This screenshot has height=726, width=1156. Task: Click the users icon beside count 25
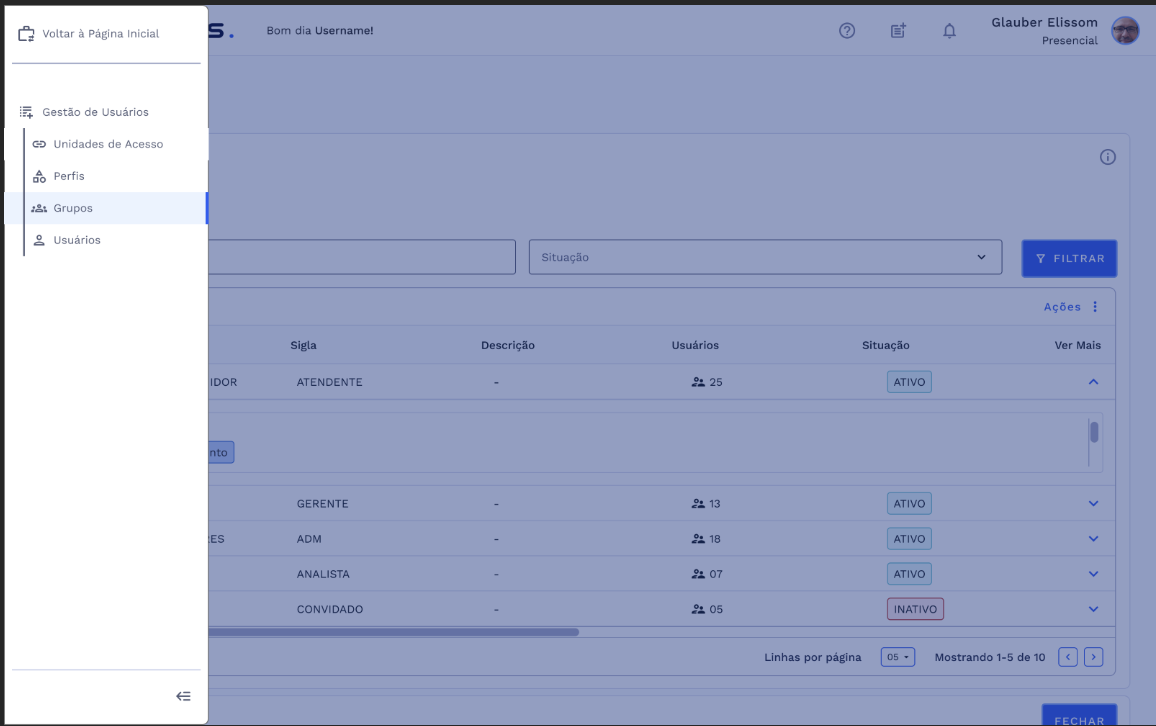click(698, 382)
